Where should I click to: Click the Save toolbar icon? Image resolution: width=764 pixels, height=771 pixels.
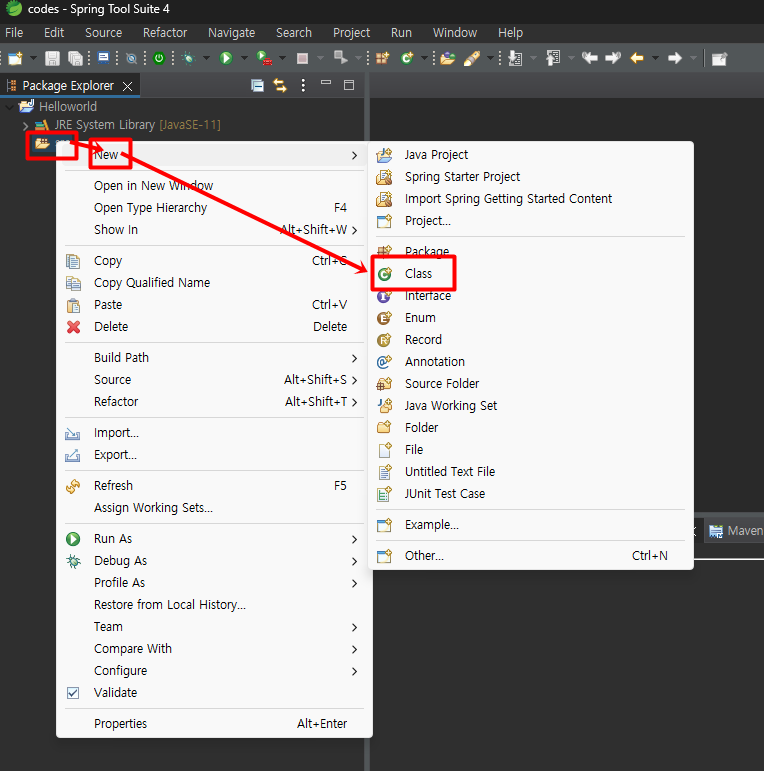point(52,59)
